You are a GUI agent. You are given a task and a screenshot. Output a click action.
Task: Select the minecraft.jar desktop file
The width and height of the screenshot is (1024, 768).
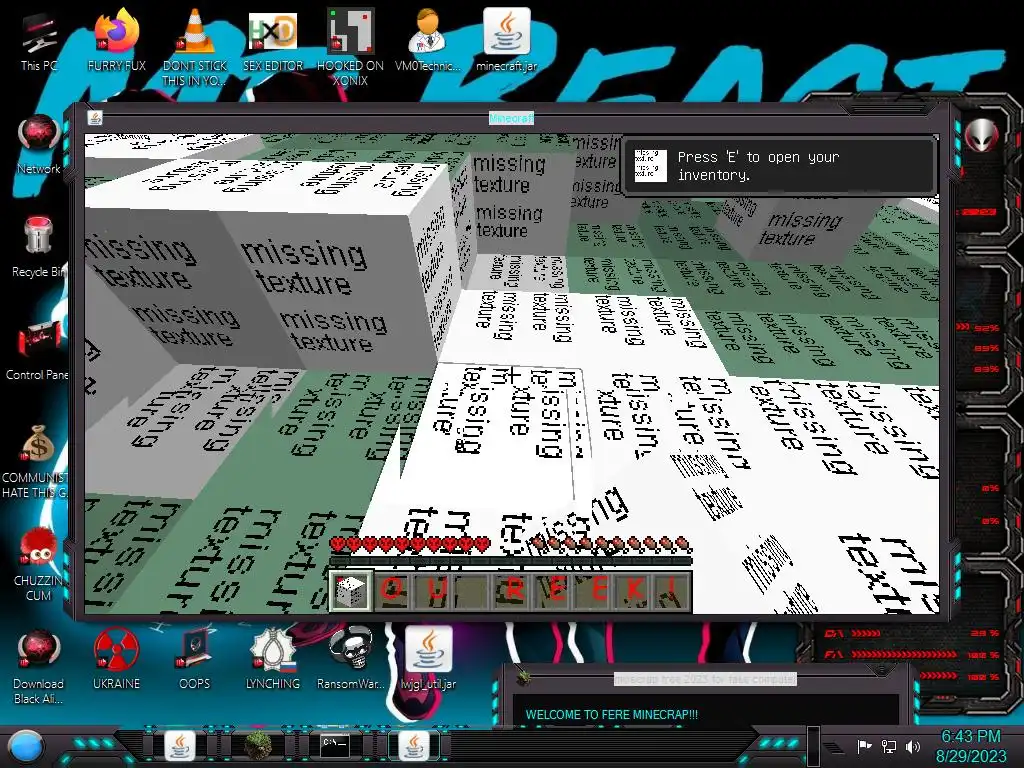click(x=506, y=41)
